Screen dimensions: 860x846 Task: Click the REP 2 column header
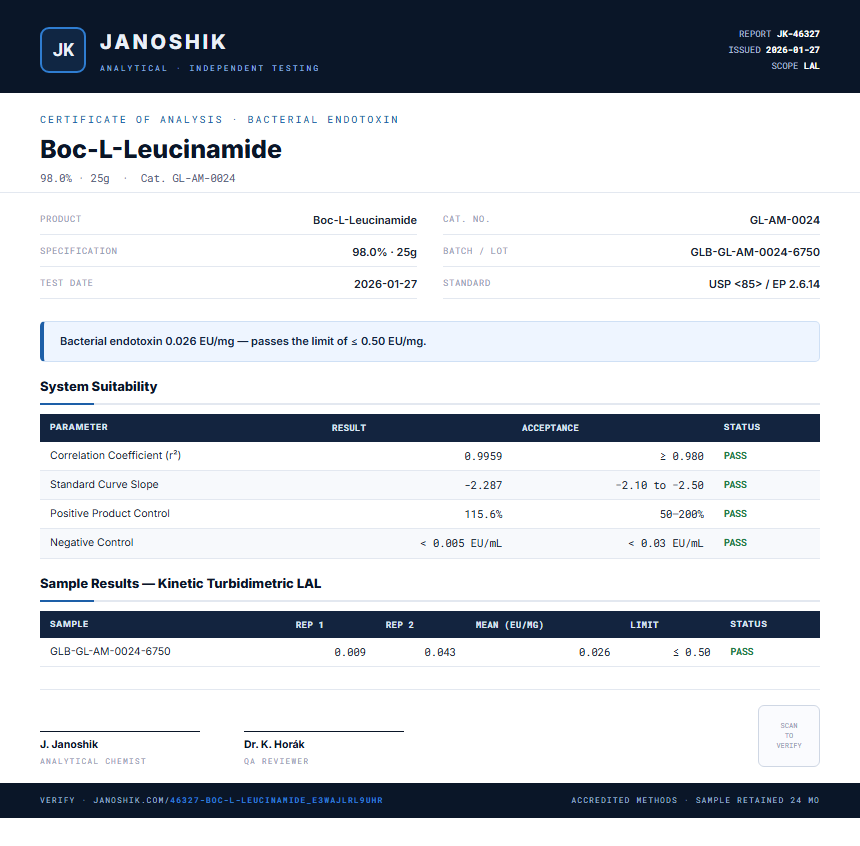coord(399,625)
